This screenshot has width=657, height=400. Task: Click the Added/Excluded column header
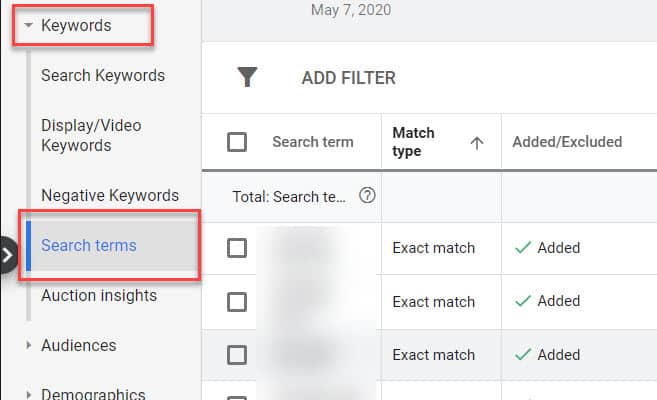567,142
